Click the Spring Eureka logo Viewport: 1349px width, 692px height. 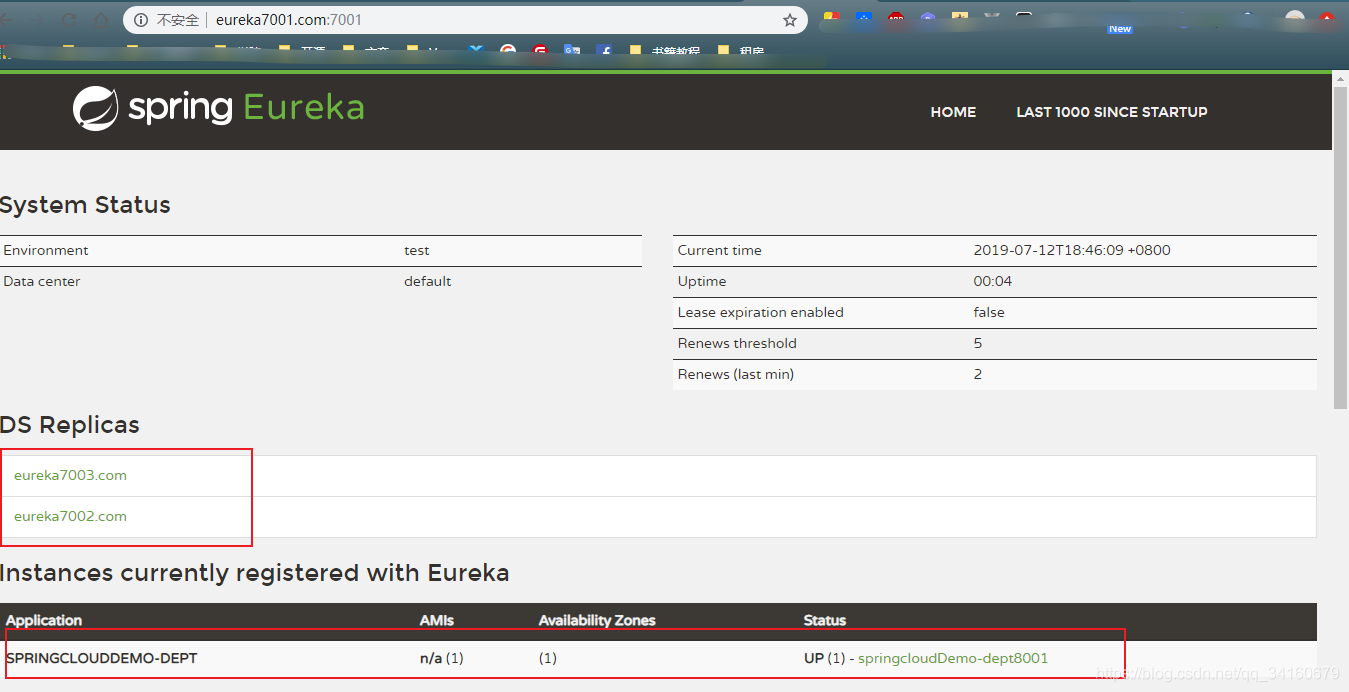(218, 108)
